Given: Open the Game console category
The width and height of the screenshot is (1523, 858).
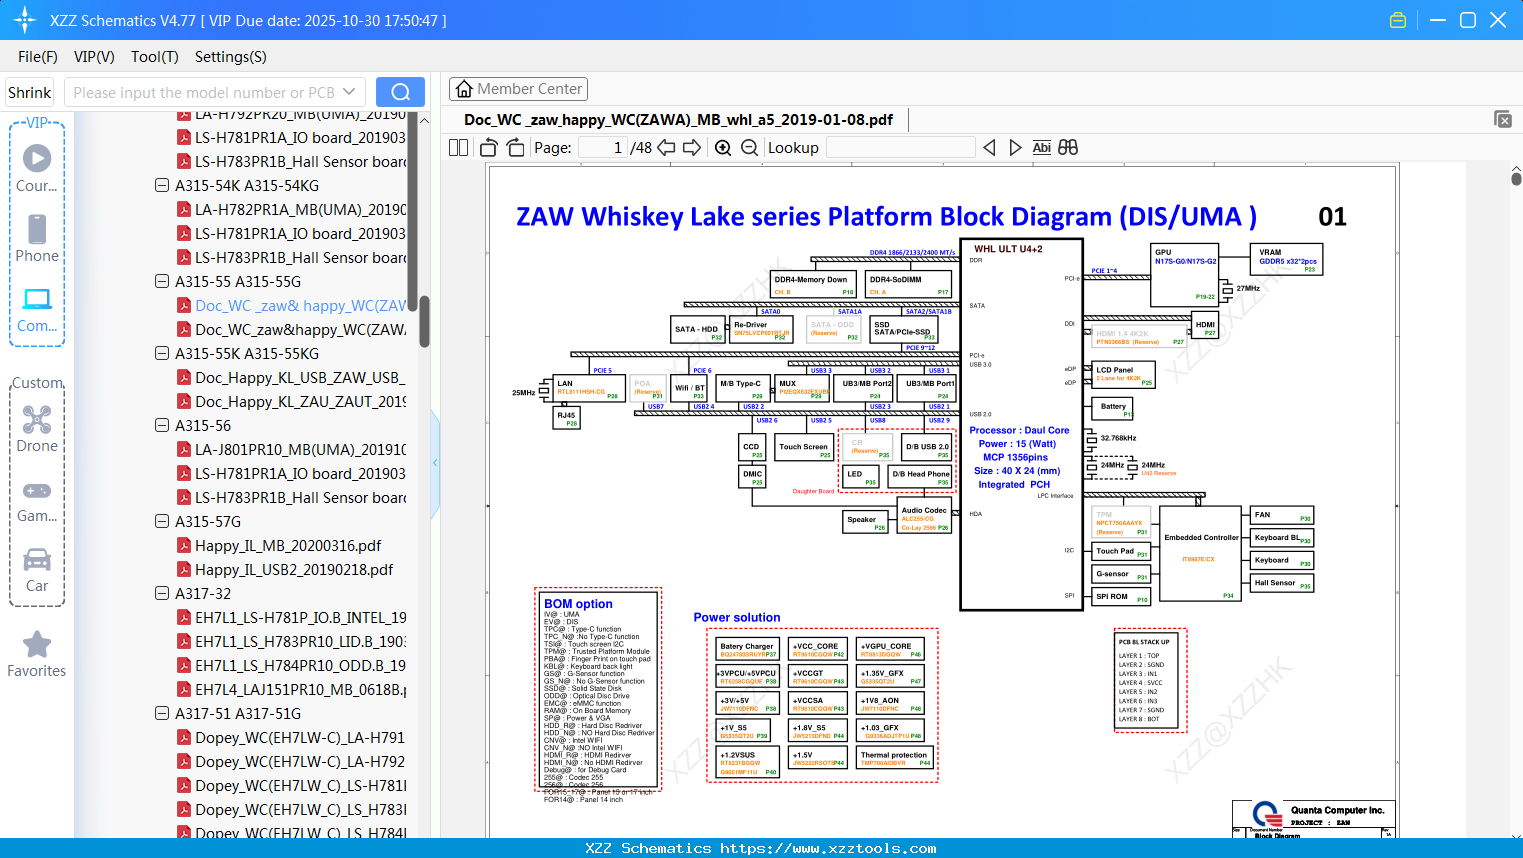Looking at the screenshot, I should pyautogui.click(x=37, y=500).
